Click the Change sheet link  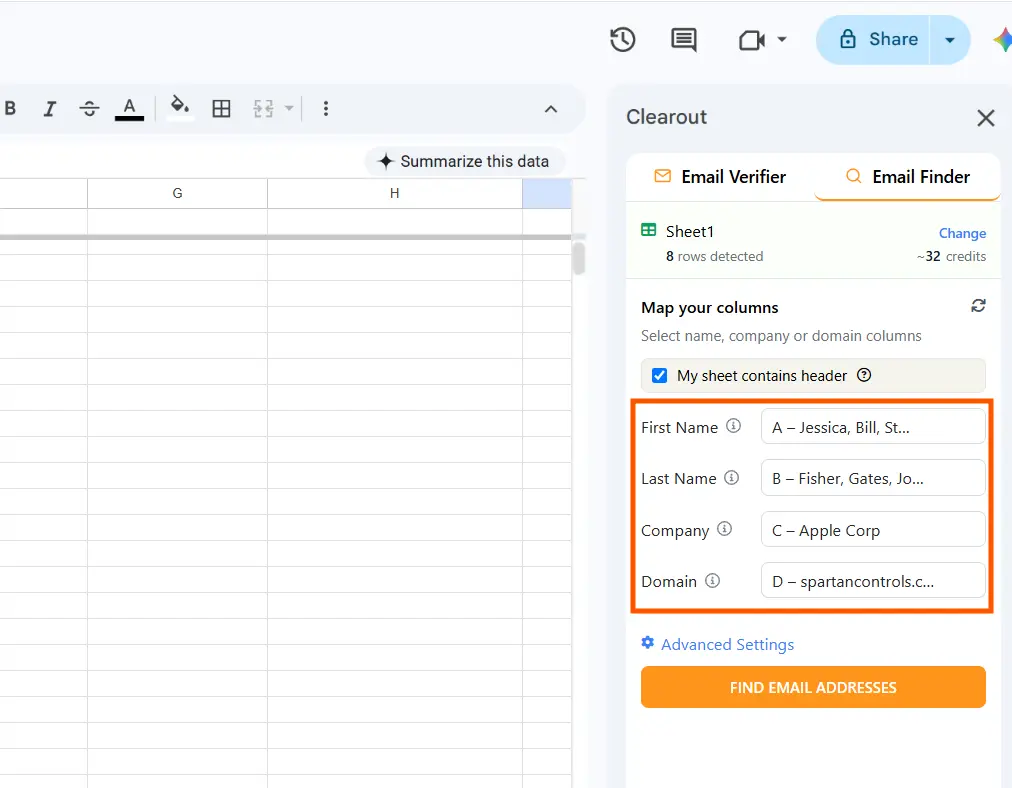[962, 233]
